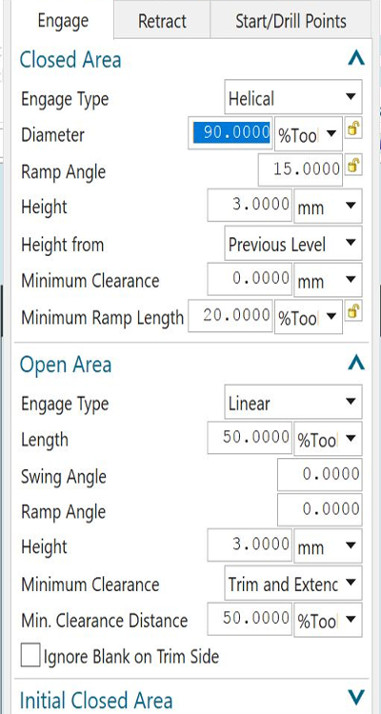Open Minimum Clearance Trim and Extend dropdown
This screenshot has height=714, width=381.
(293, 583)
